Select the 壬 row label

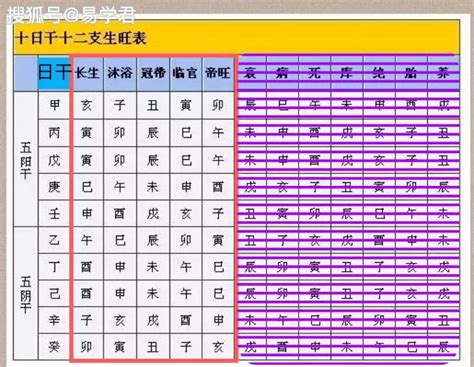click(54, 213)
